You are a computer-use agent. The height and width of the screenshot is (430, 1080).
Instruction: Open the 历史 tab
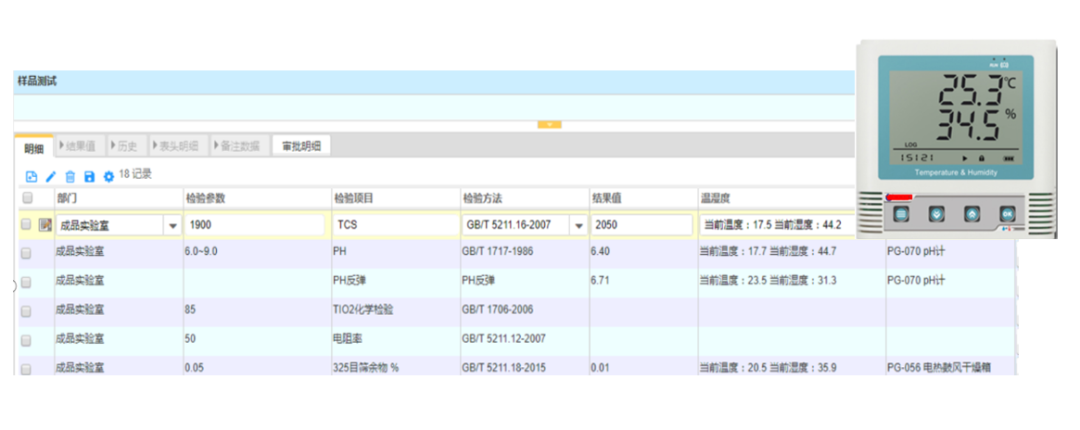[123, 146]
